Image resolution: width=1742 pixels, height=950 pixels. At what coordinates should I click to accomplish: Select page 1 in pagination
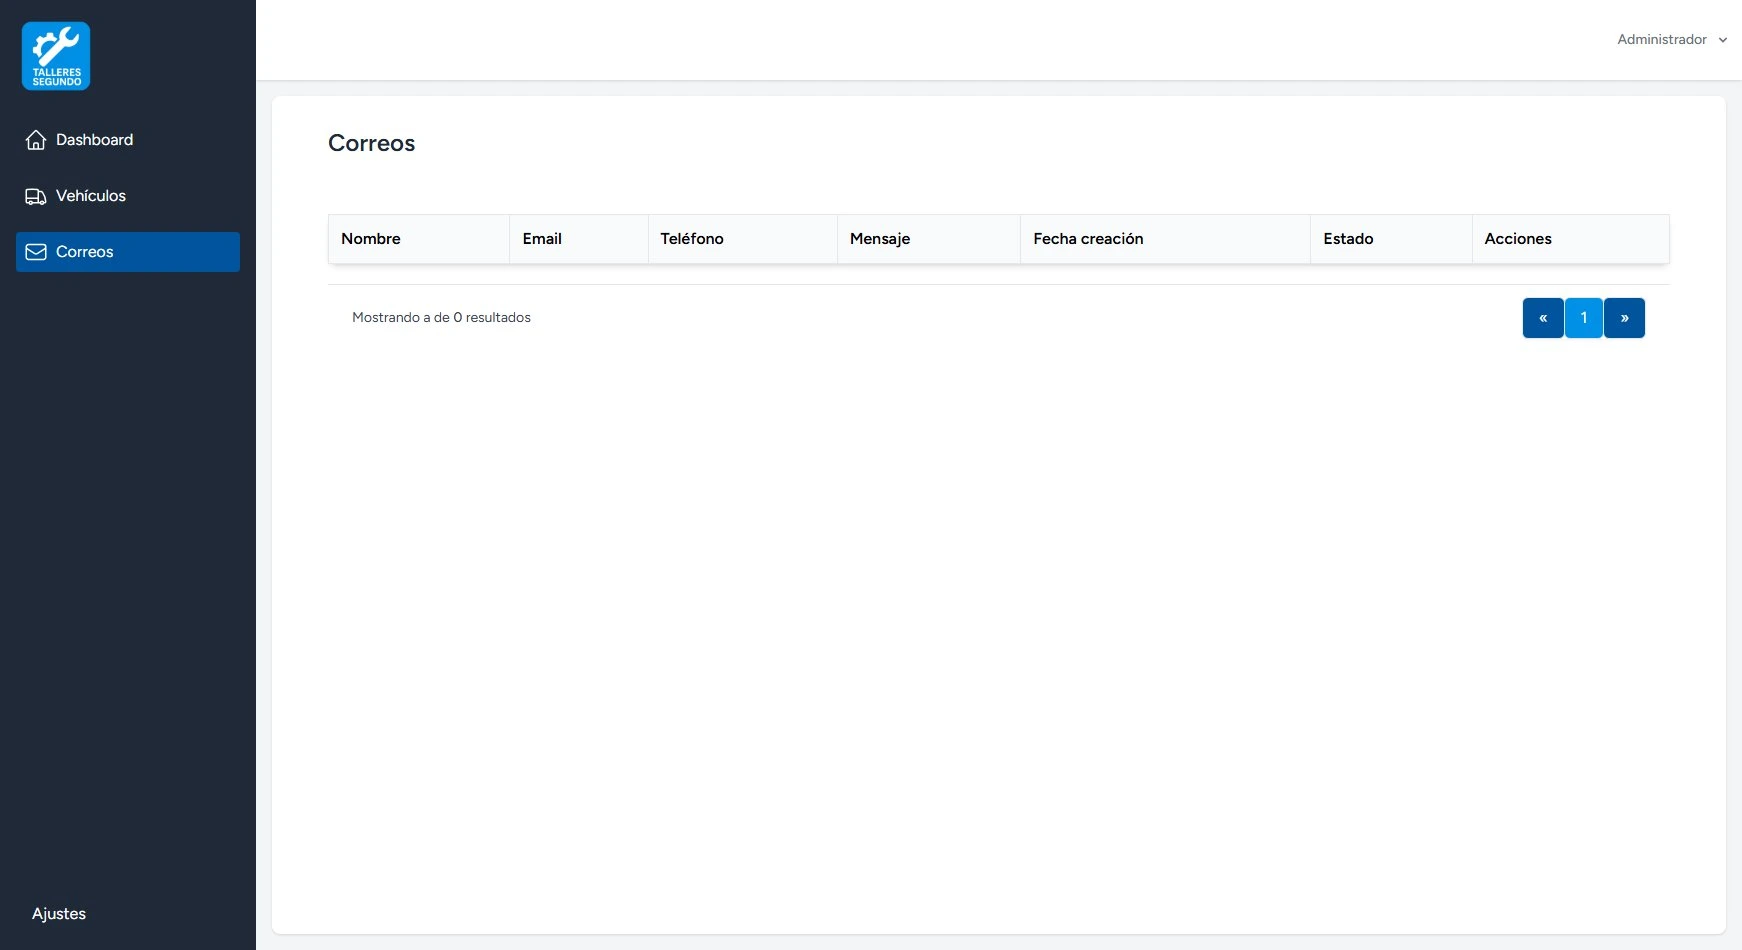(x=1584, y=318)
